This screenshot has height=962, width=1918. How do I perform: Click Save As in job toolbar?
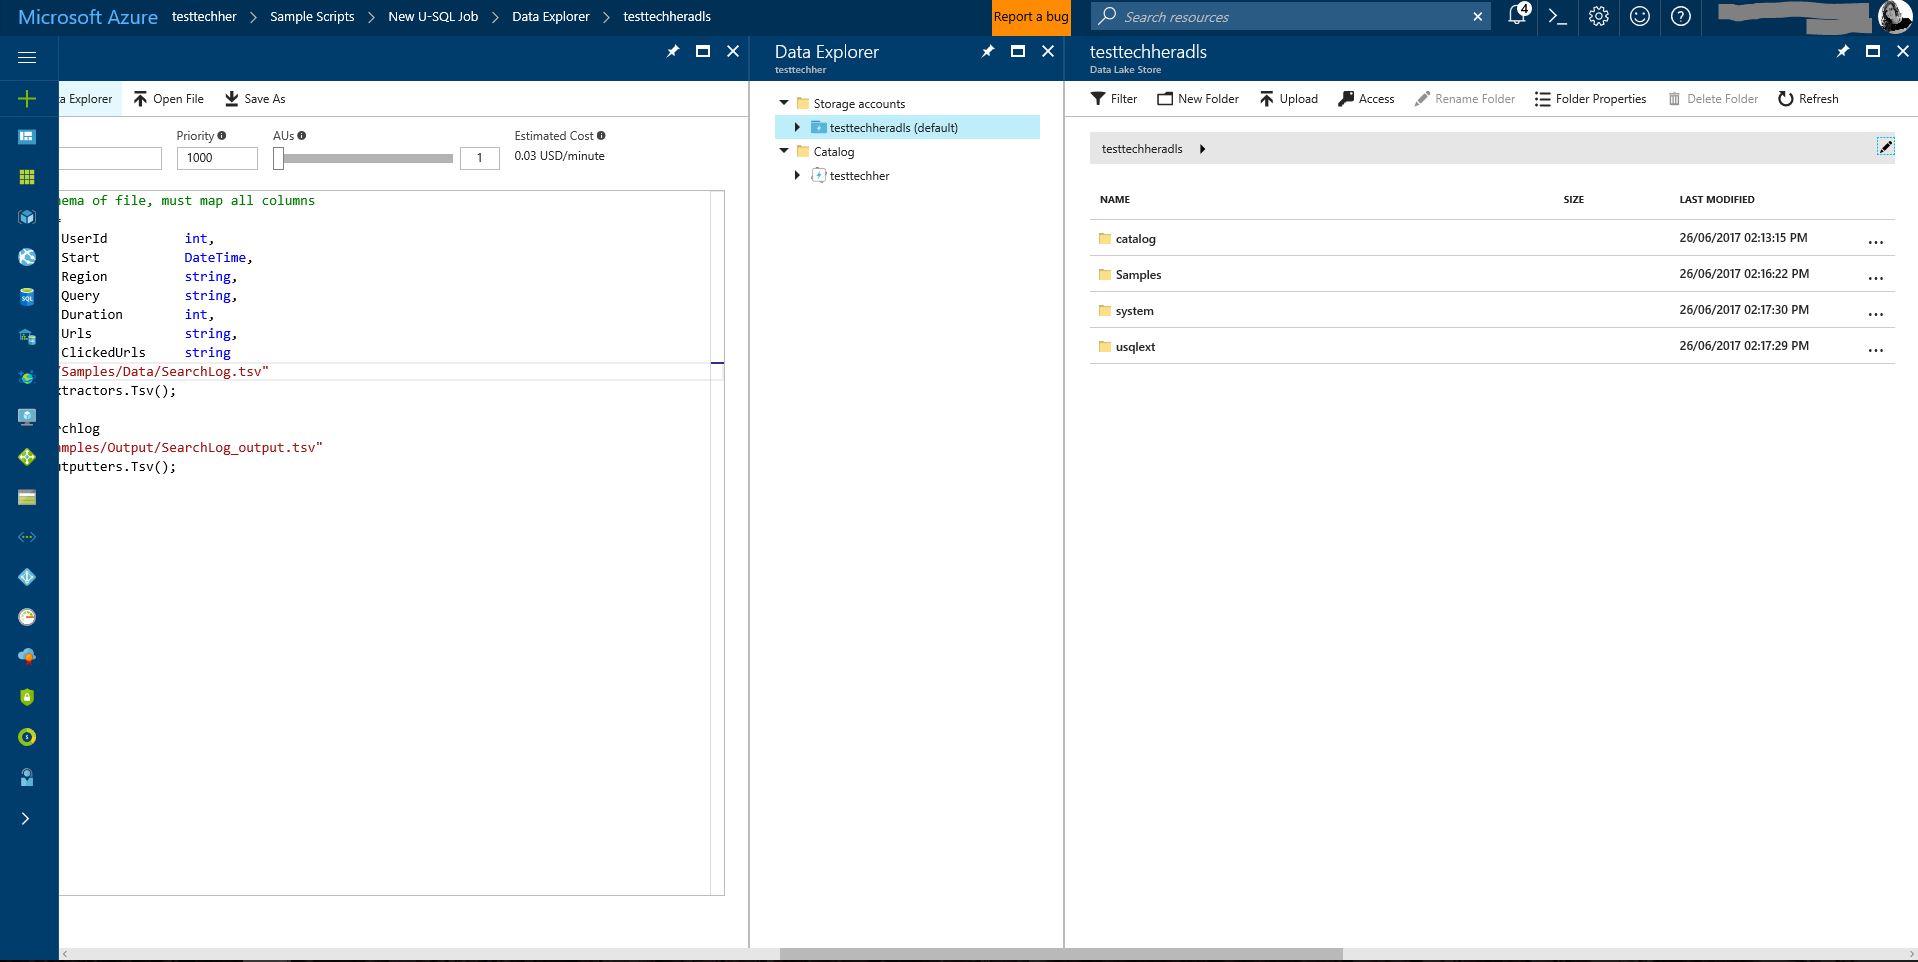[x=255, y=98]
